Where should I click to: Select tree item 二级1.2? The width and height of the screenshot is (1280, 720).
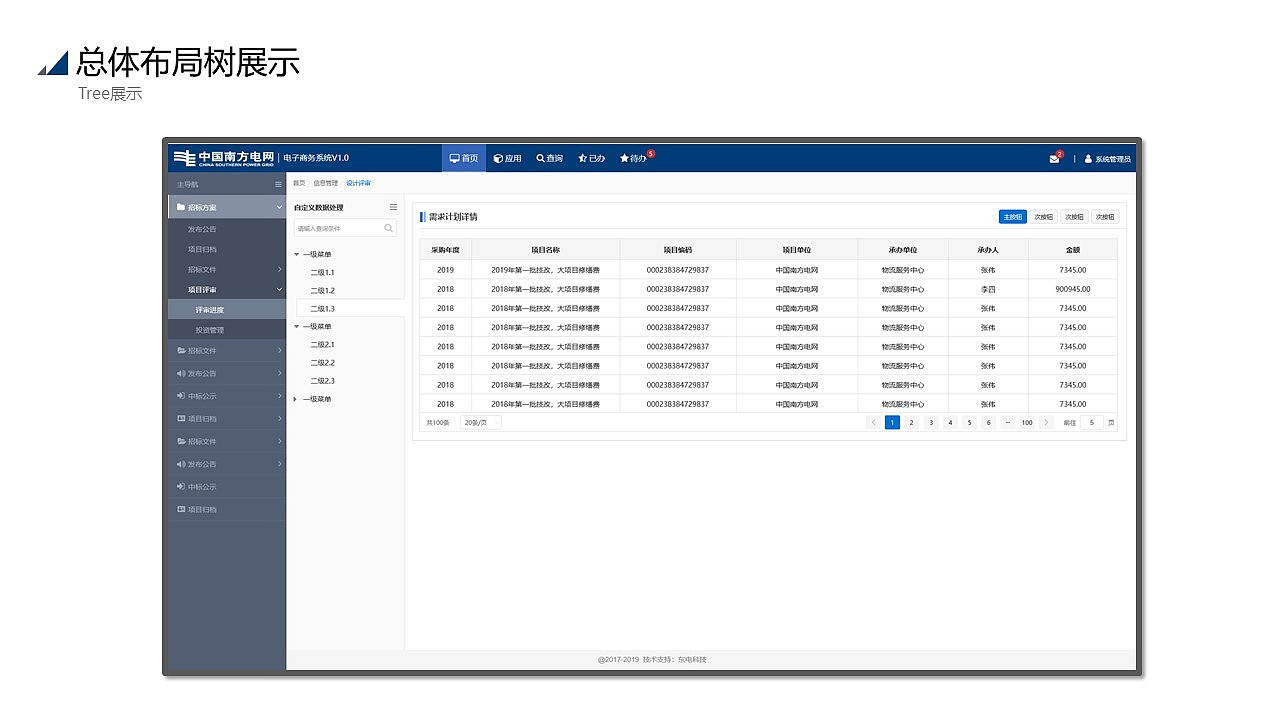pos(322,290)
